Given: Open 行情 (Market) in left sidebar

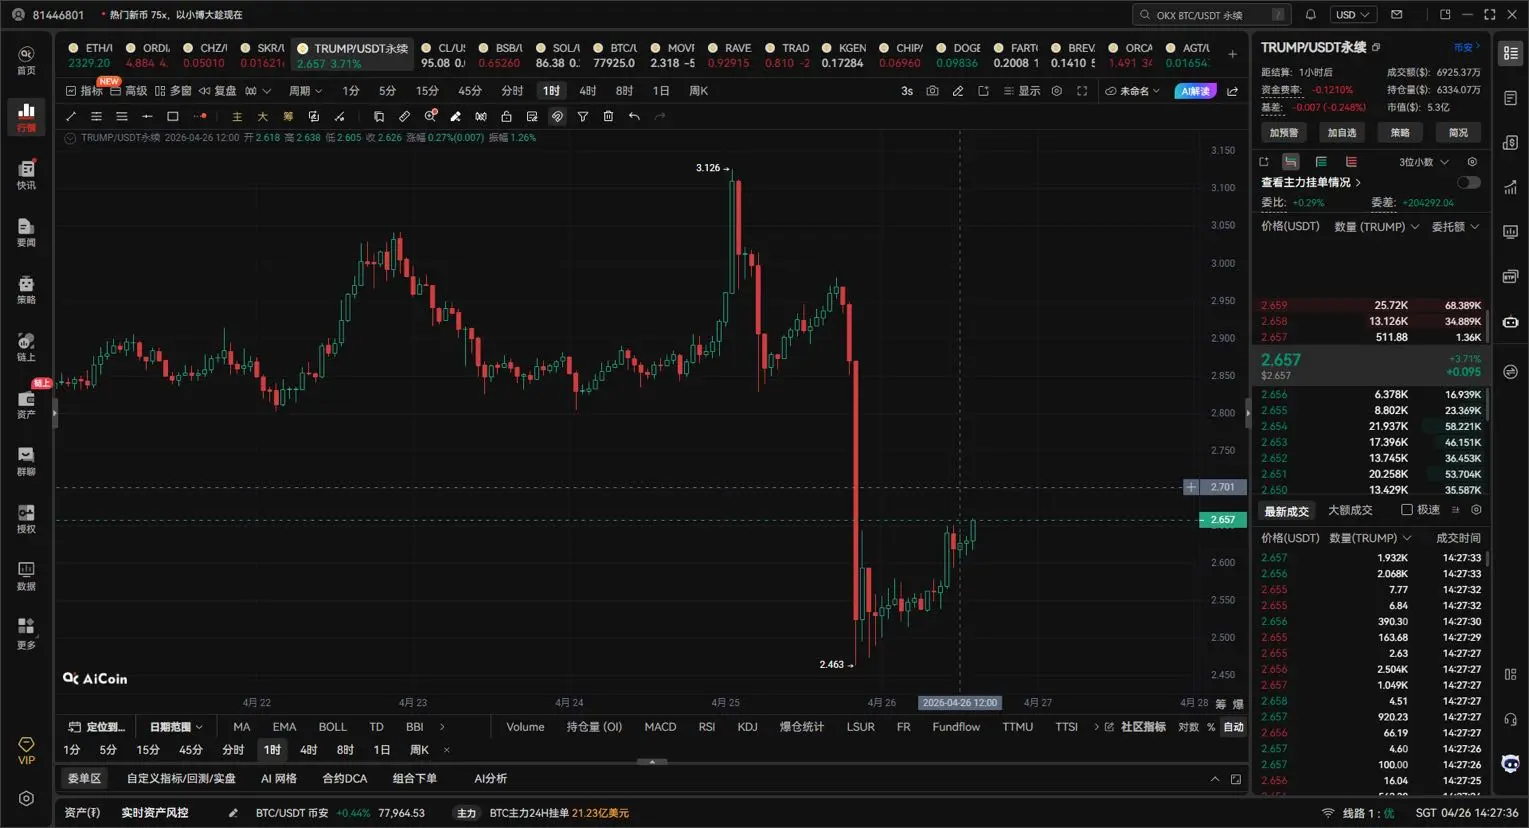Looking at the screenshot, I should pos(26,116).
